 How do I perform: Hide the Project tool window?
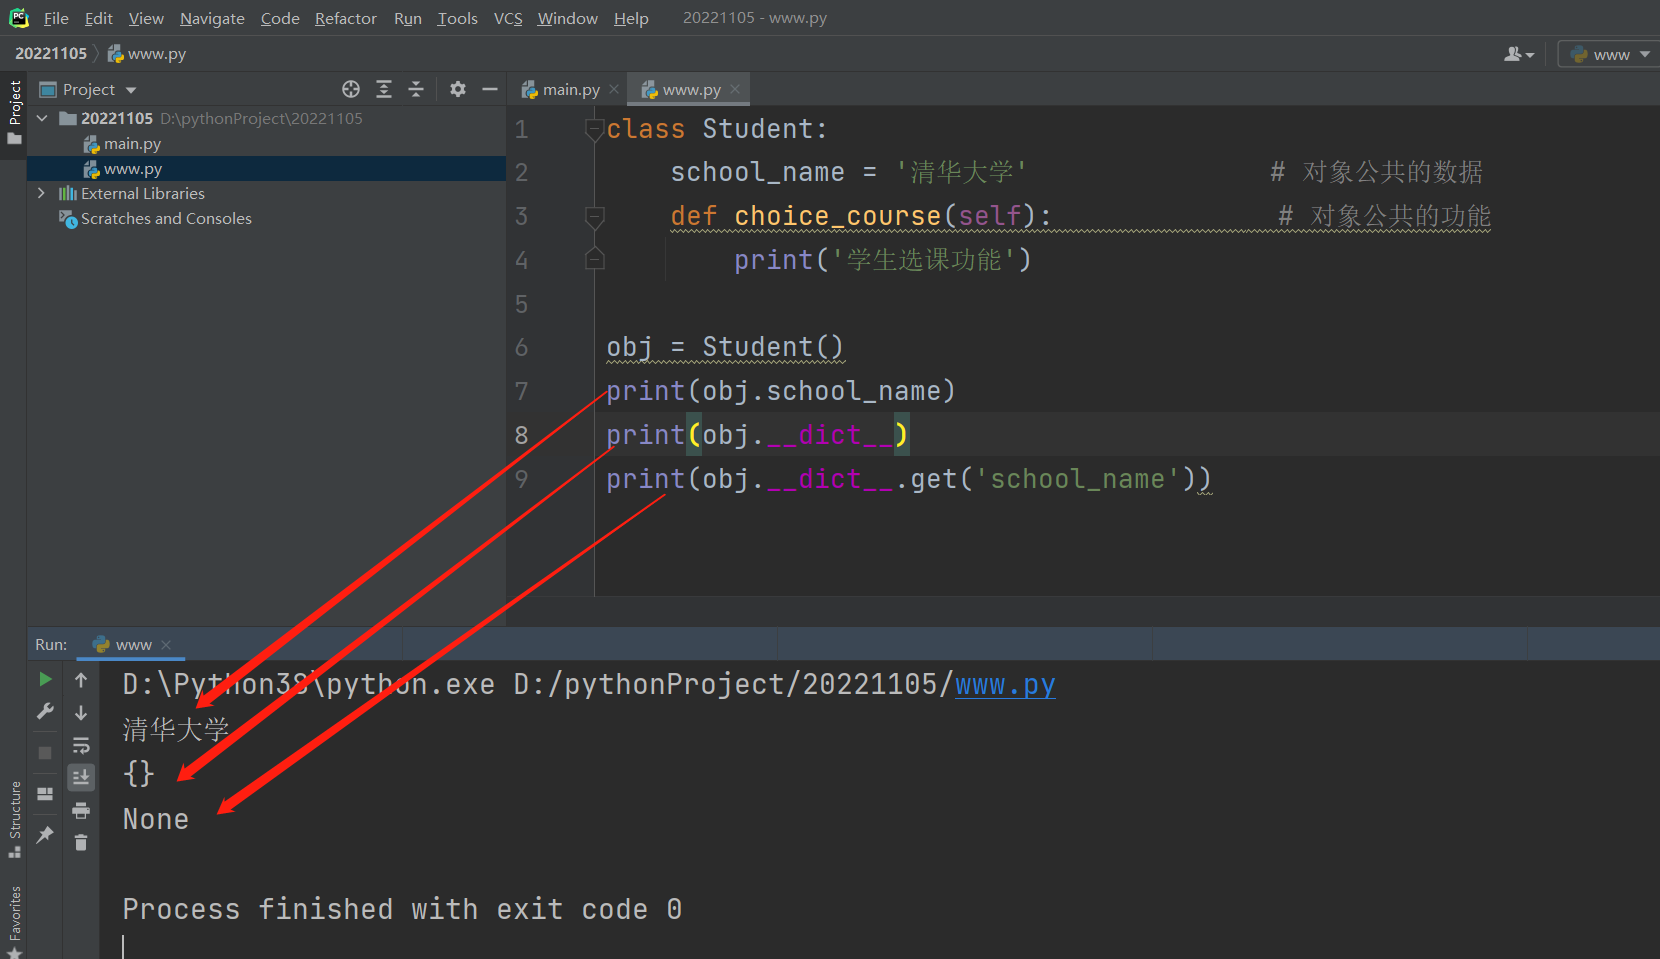(x=490, y=90)
